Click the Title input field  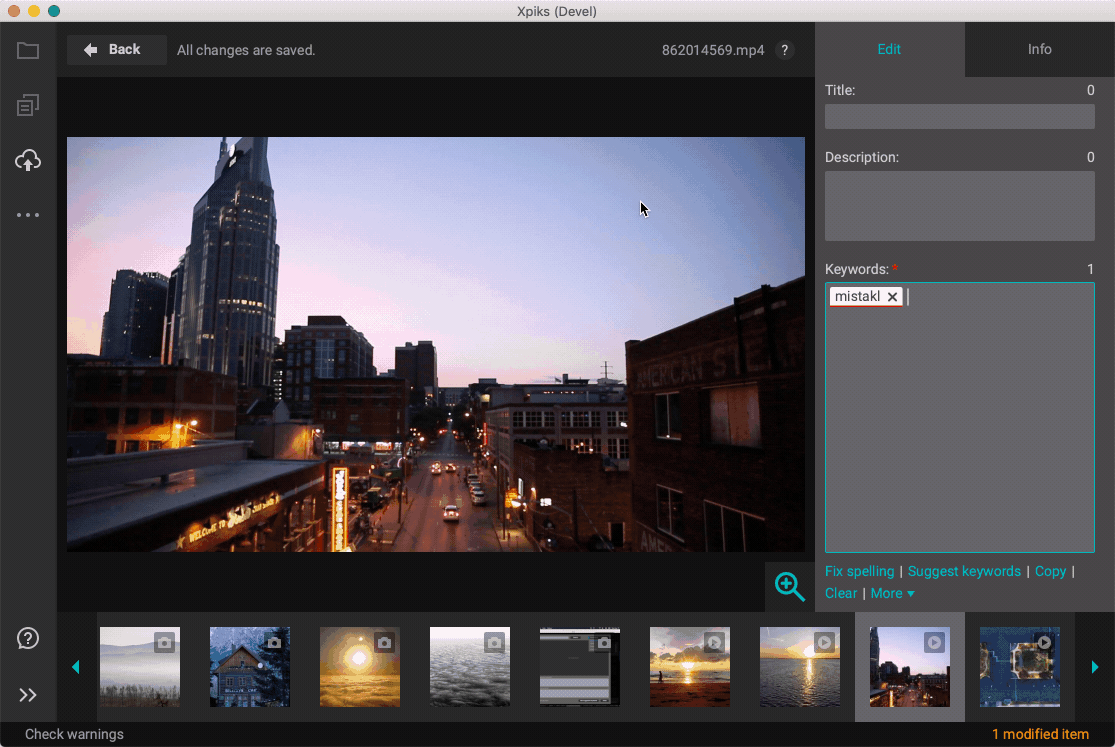coord(959,117)
